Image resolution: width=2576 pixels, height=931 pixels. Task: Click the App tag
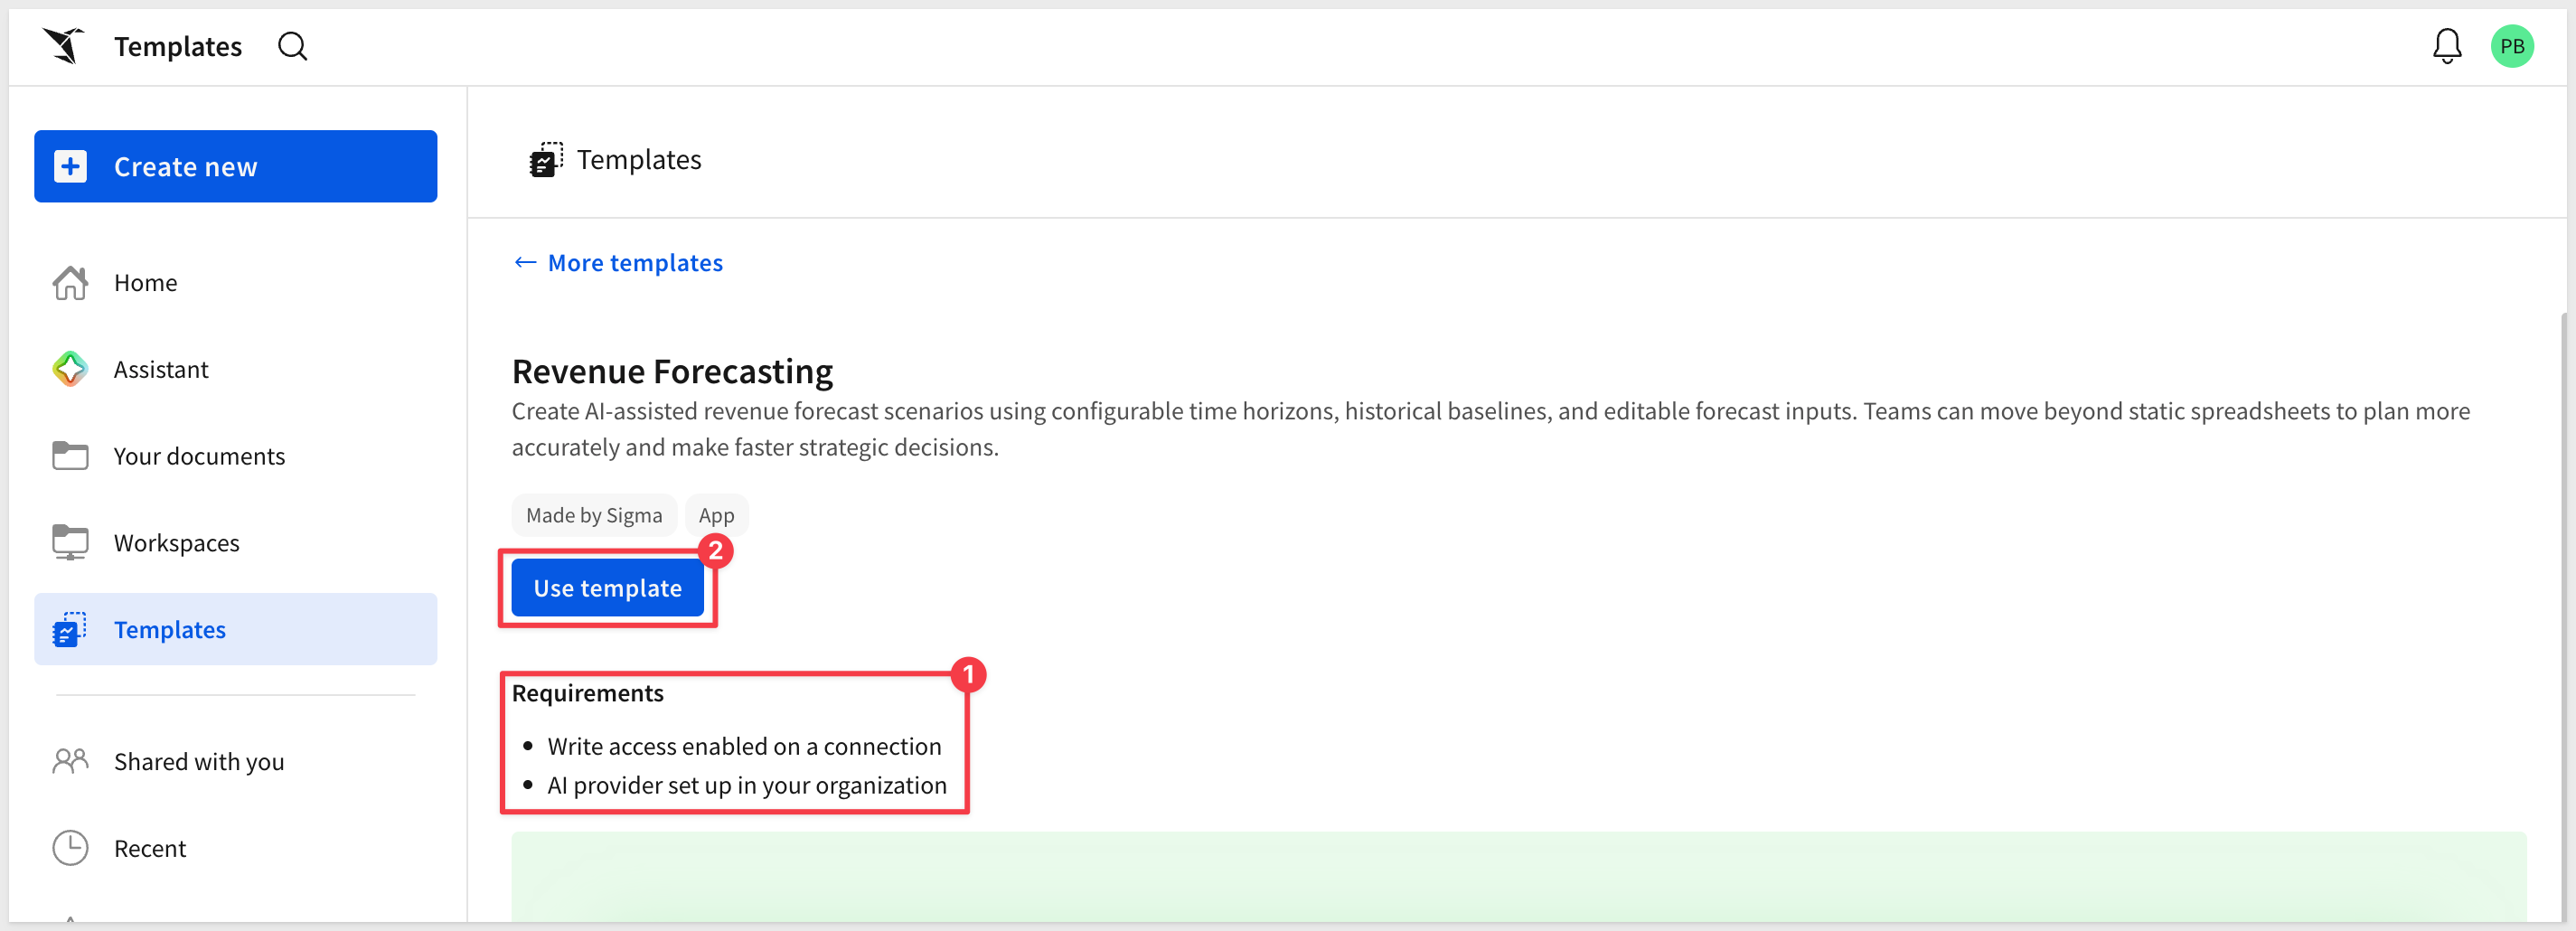click(716, 515)
